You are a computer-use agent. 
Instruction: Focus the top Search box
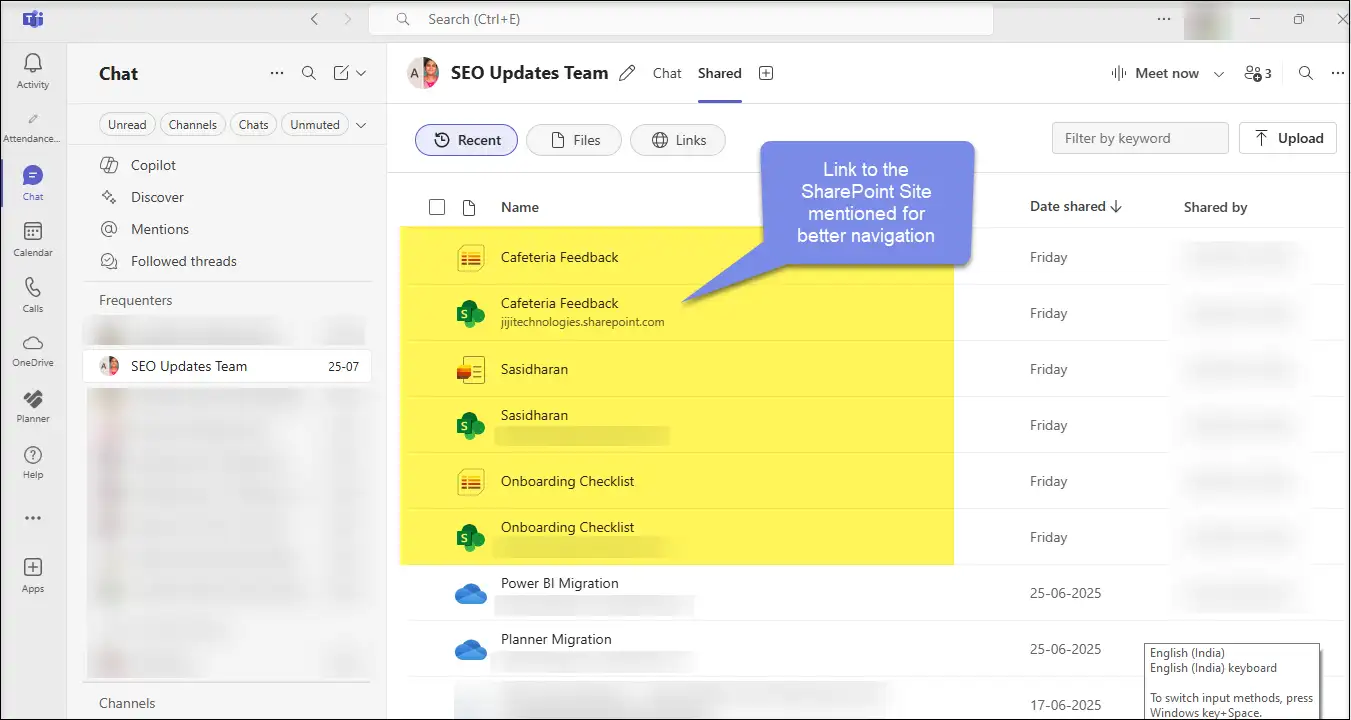pos(681,19)
